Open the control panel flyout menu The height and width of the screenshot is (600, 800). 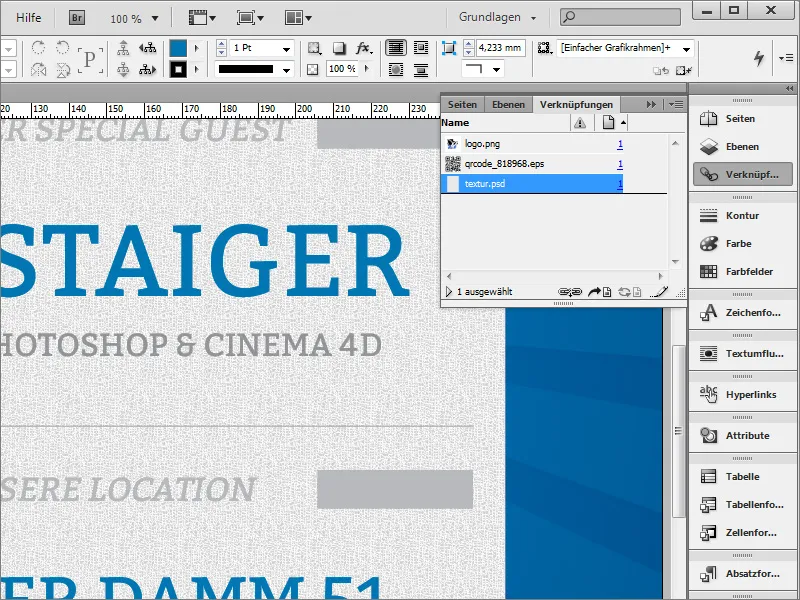pyautogui.click(x=786, y=58)
